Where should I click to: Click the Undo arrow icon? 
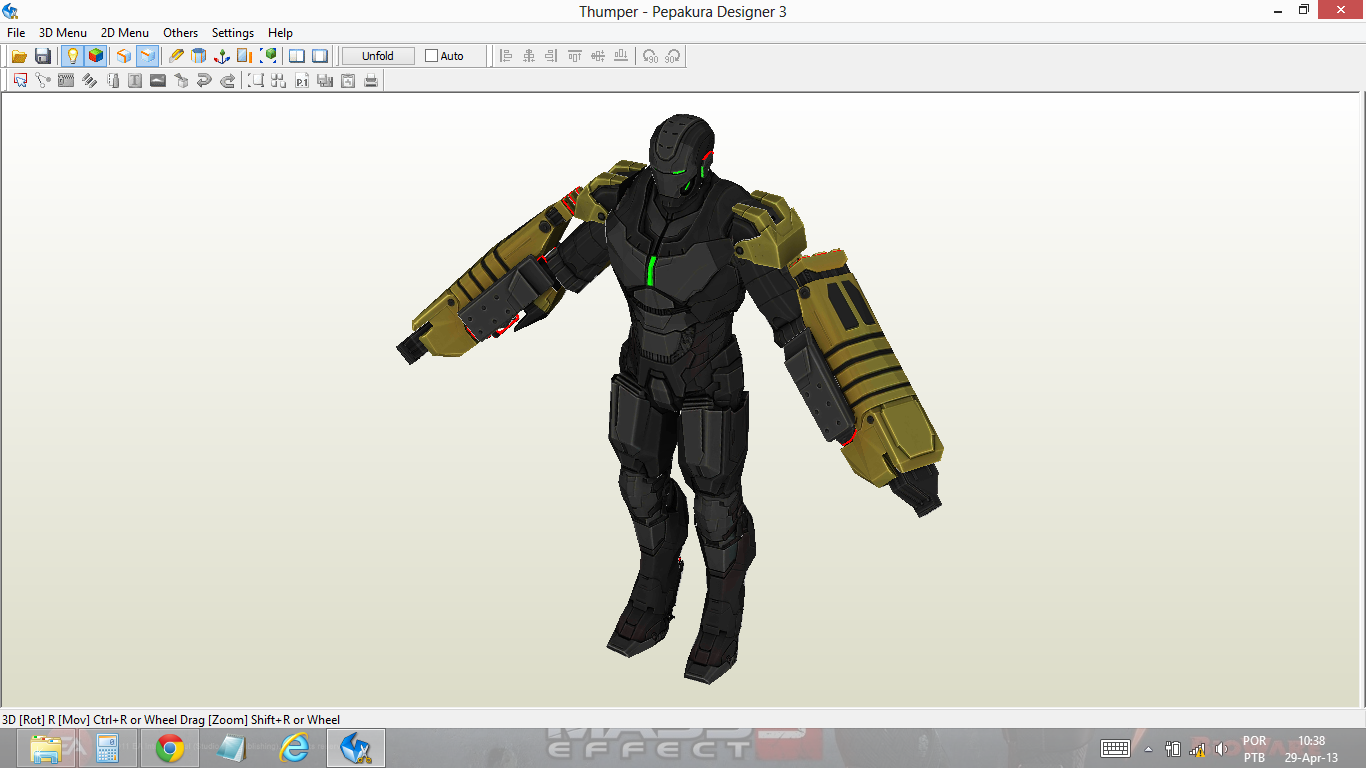[x=204, y=80]
